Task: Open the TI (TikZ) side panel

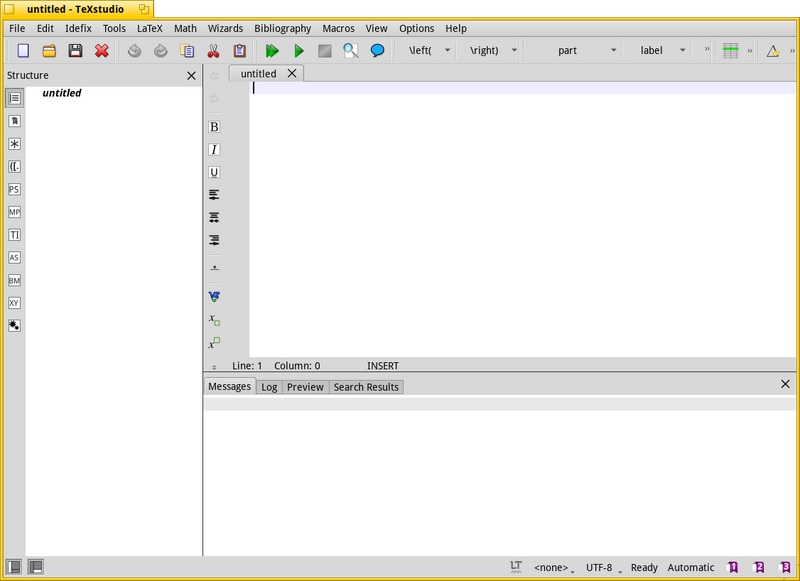Action: [14, 235]
